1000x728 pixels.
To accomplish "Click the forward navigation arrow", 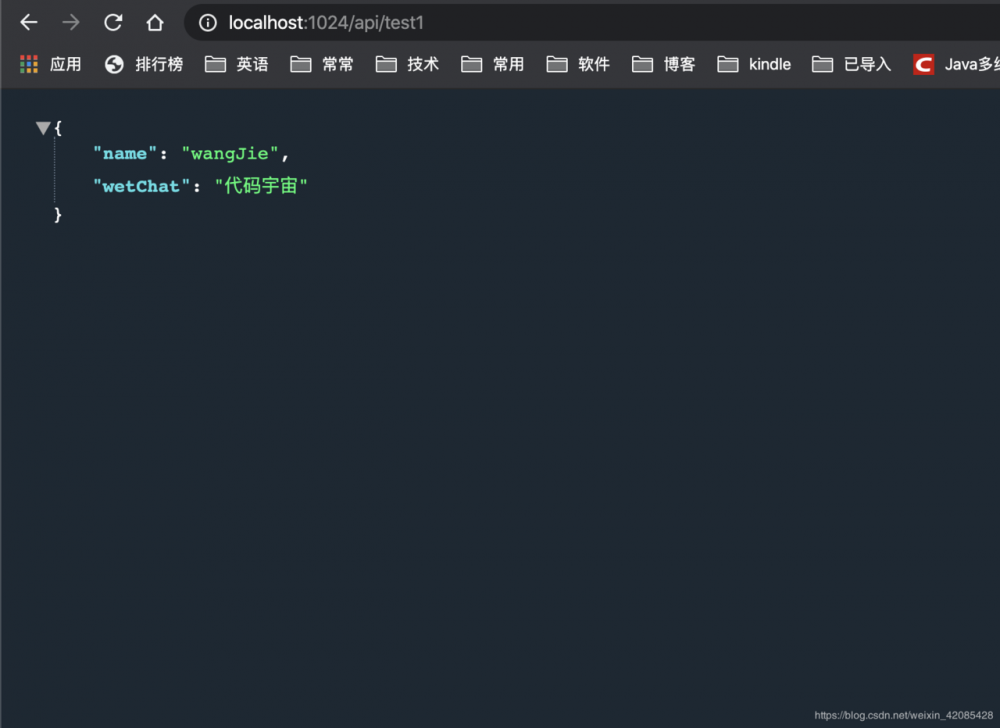I will [70, 22].
